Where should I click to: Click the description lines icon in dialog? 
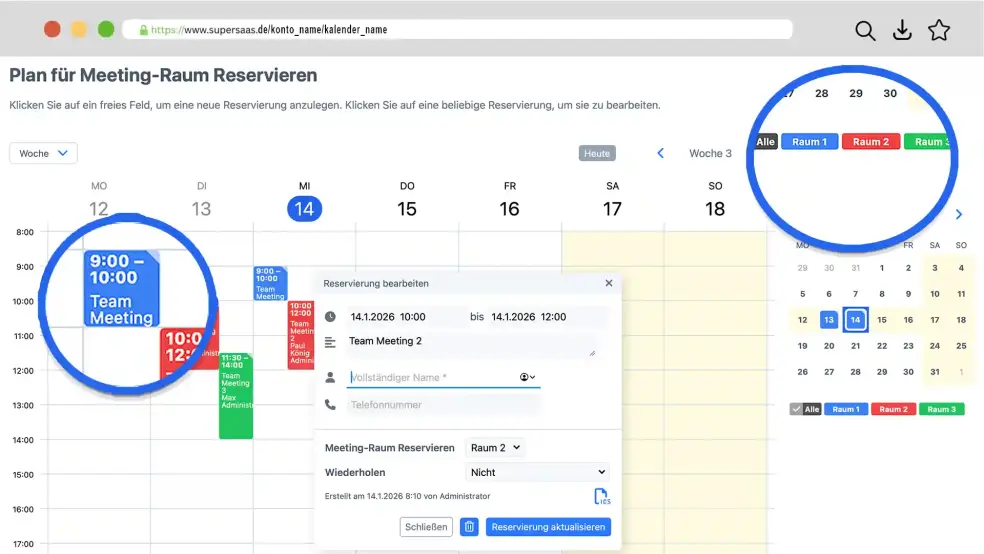coord(330,342)
